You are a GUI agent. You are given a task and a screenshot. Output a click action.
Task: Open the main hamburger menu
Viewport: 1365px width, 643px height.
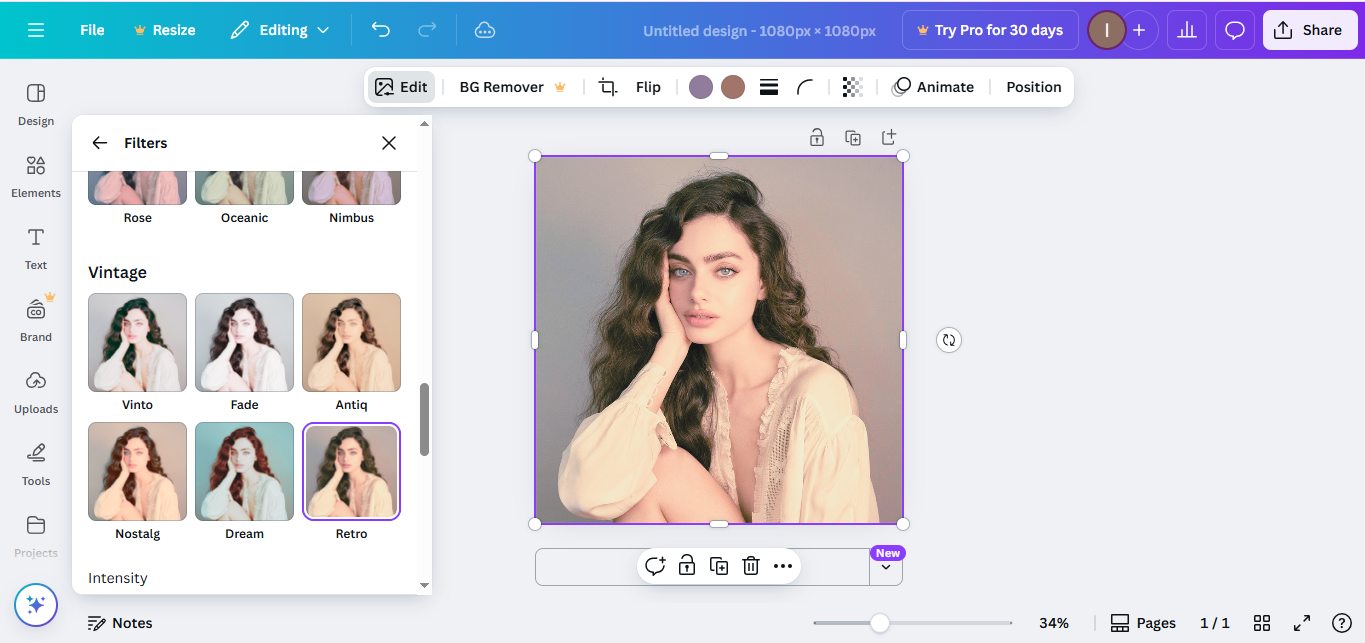[x=37, y=30]
